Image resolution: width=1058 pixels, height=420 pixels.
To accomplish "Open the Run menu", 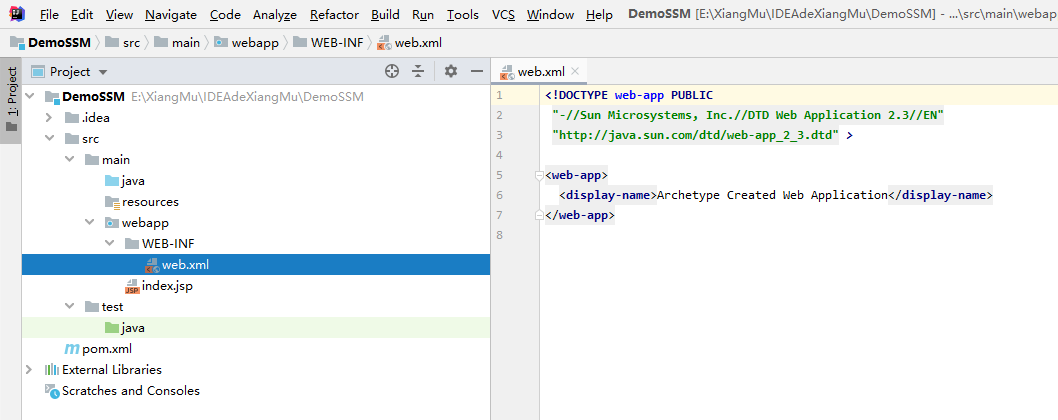I will click(423, 14).
